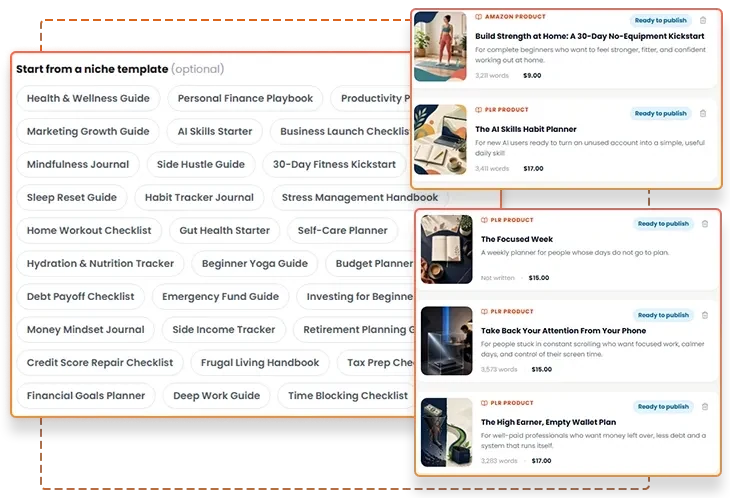Click the Amazon Product book icon
The width and height of the screenshot is (730, 498).
tap(478, 17)
